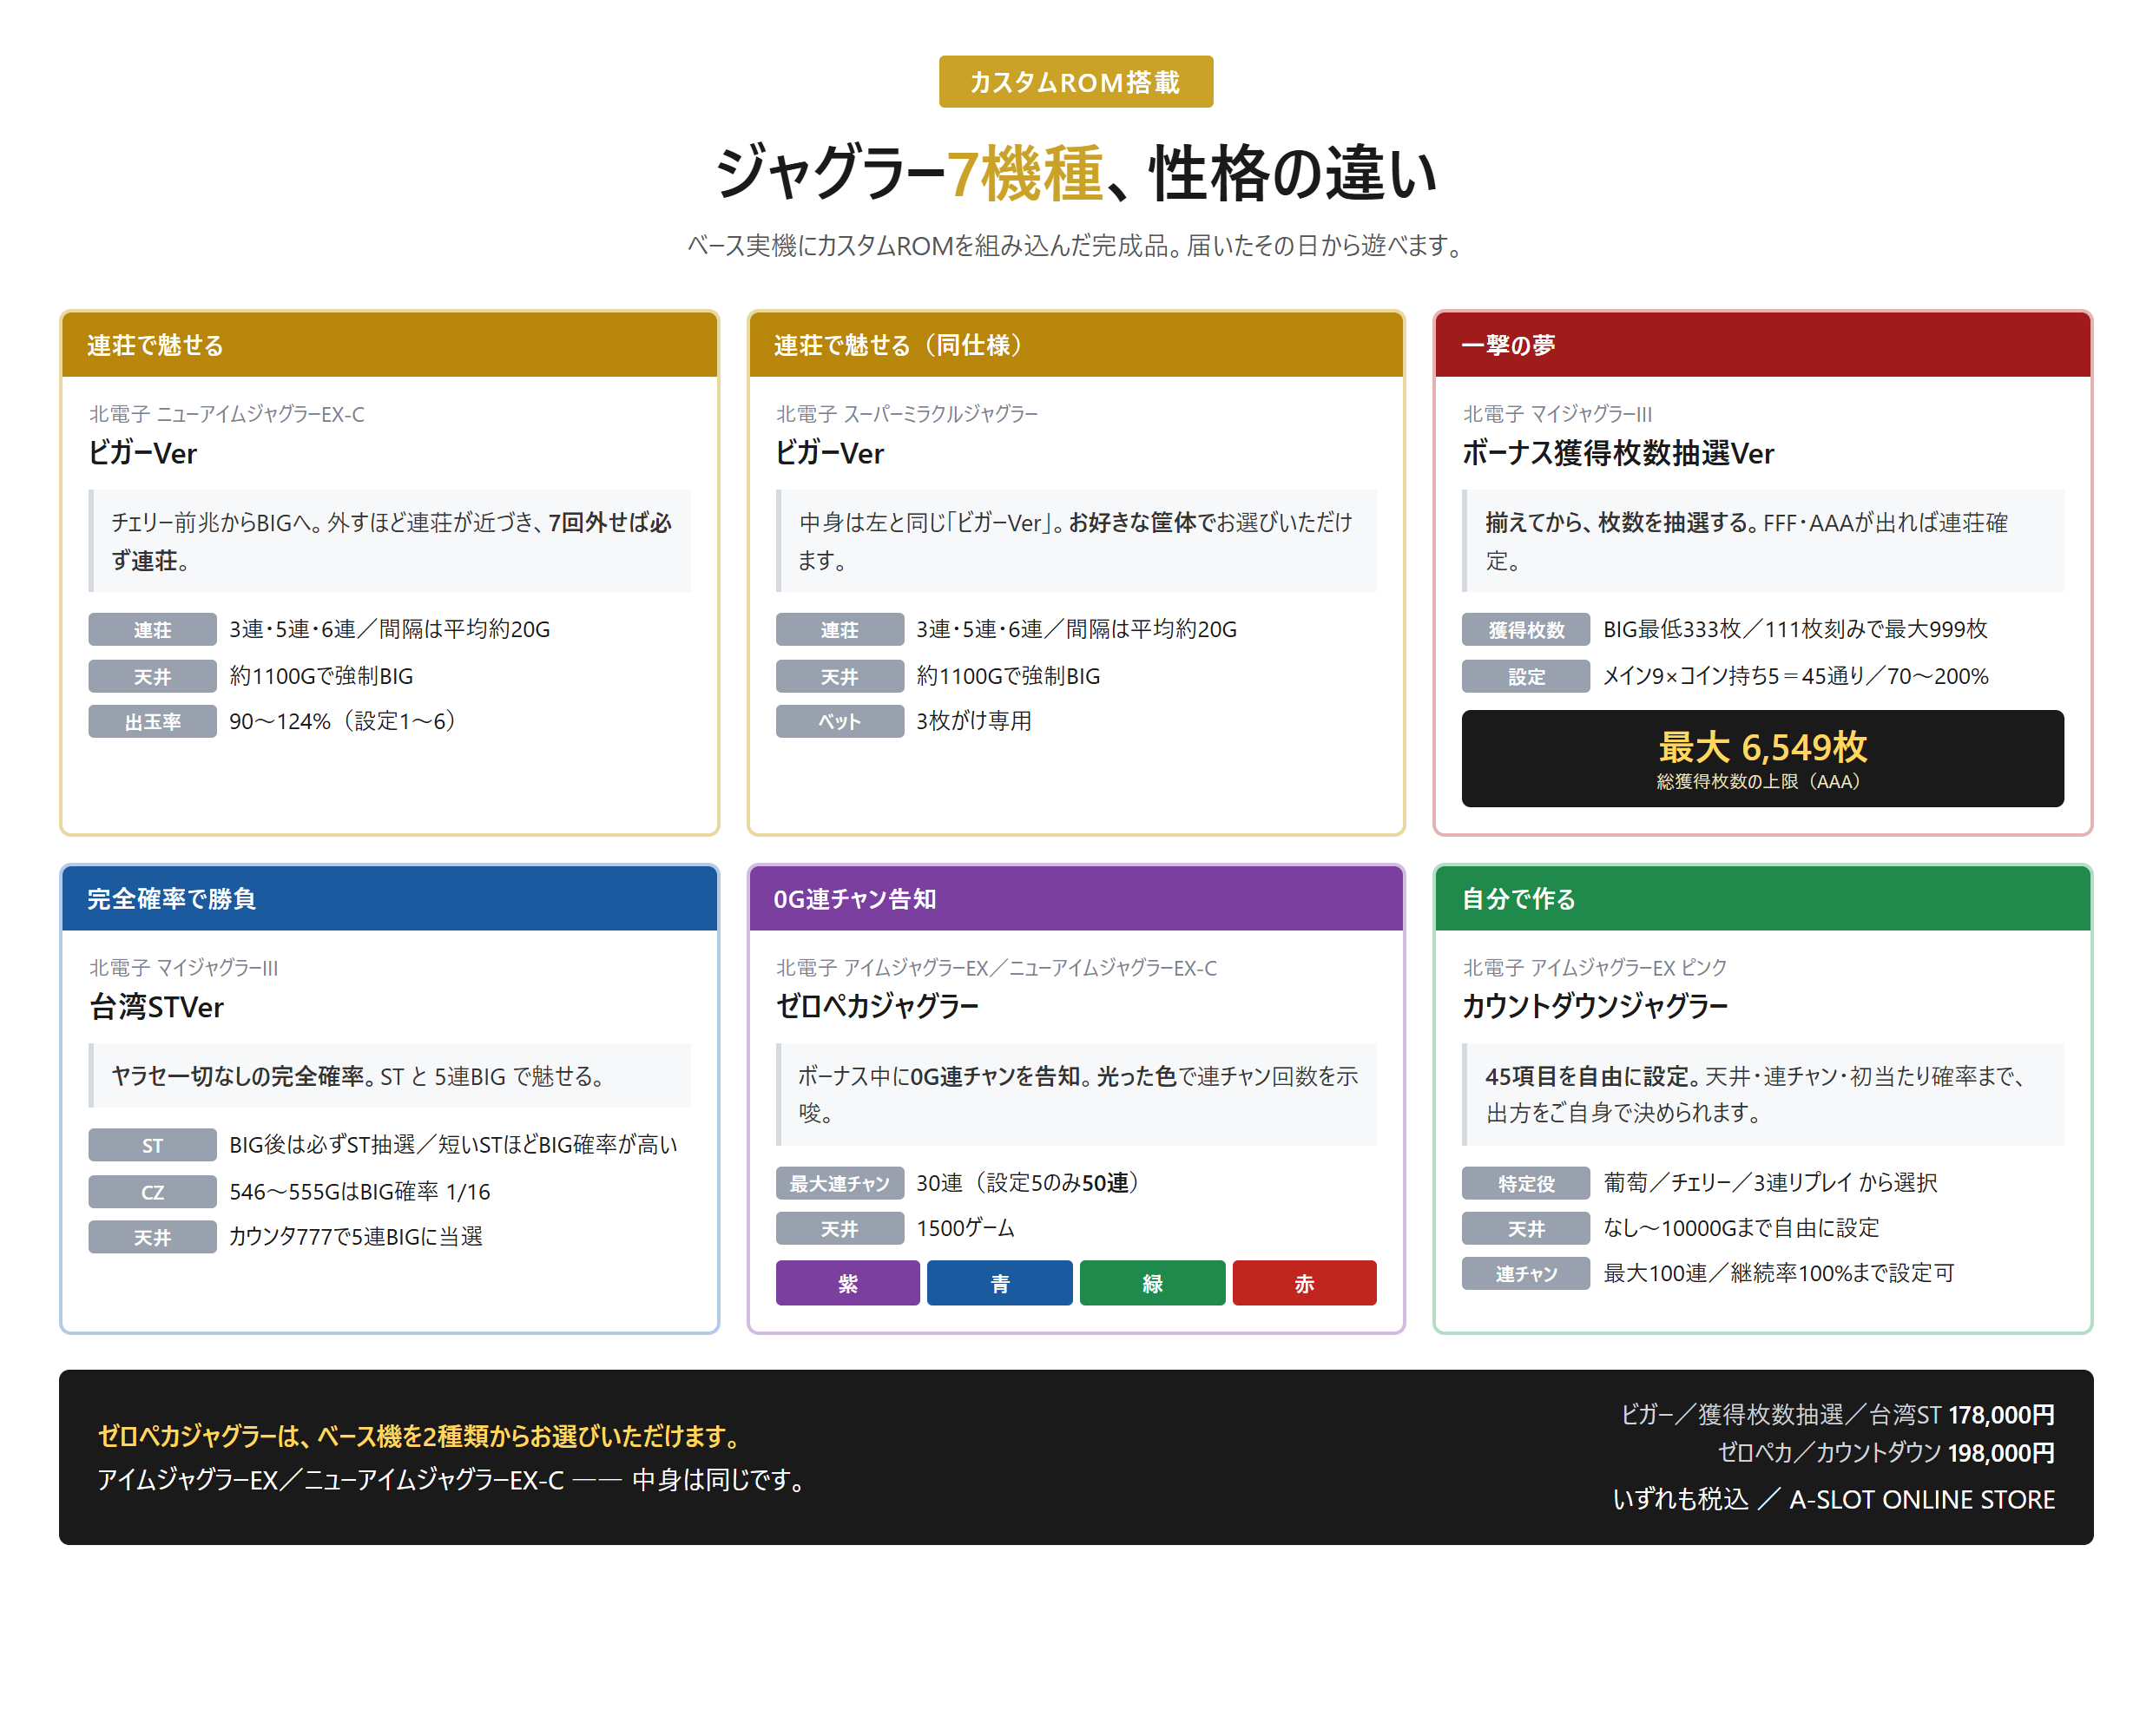
Task: Select the 一撃の夢 red card header
Action: [1762, 345]
